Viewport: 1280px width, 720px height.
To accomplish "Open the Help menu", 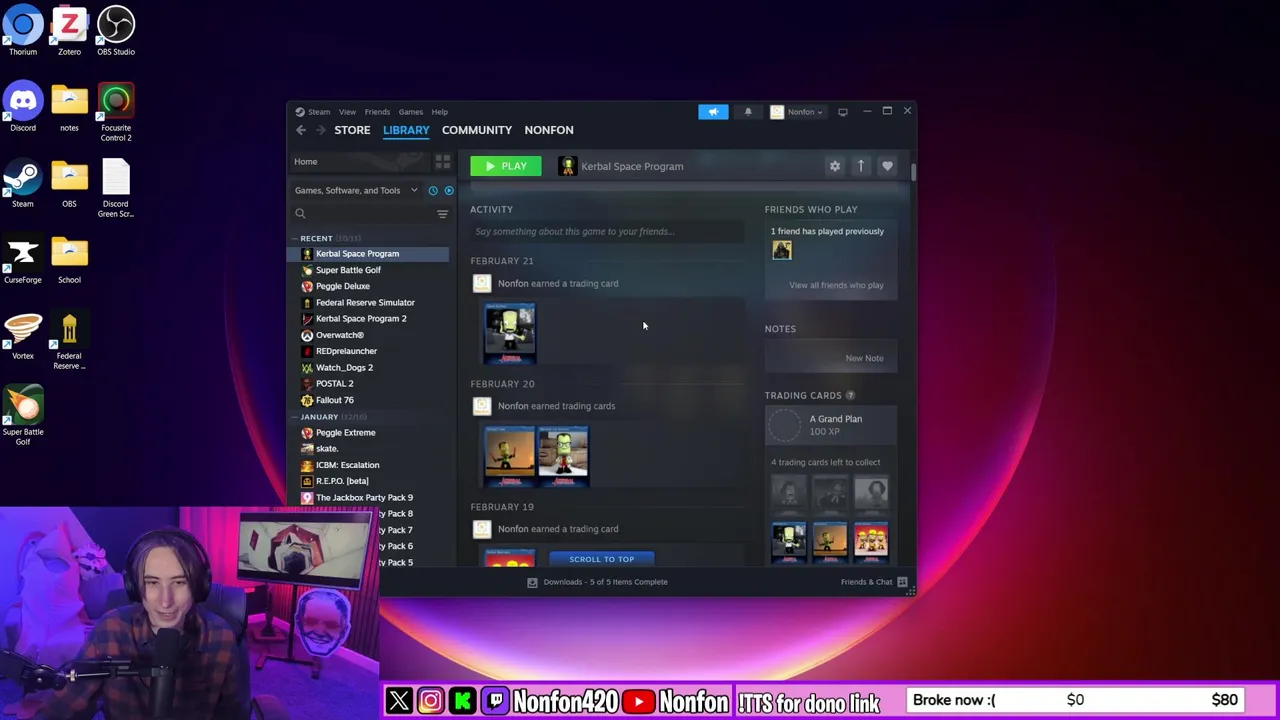I will pyautogui.click(x=440, y=112).
